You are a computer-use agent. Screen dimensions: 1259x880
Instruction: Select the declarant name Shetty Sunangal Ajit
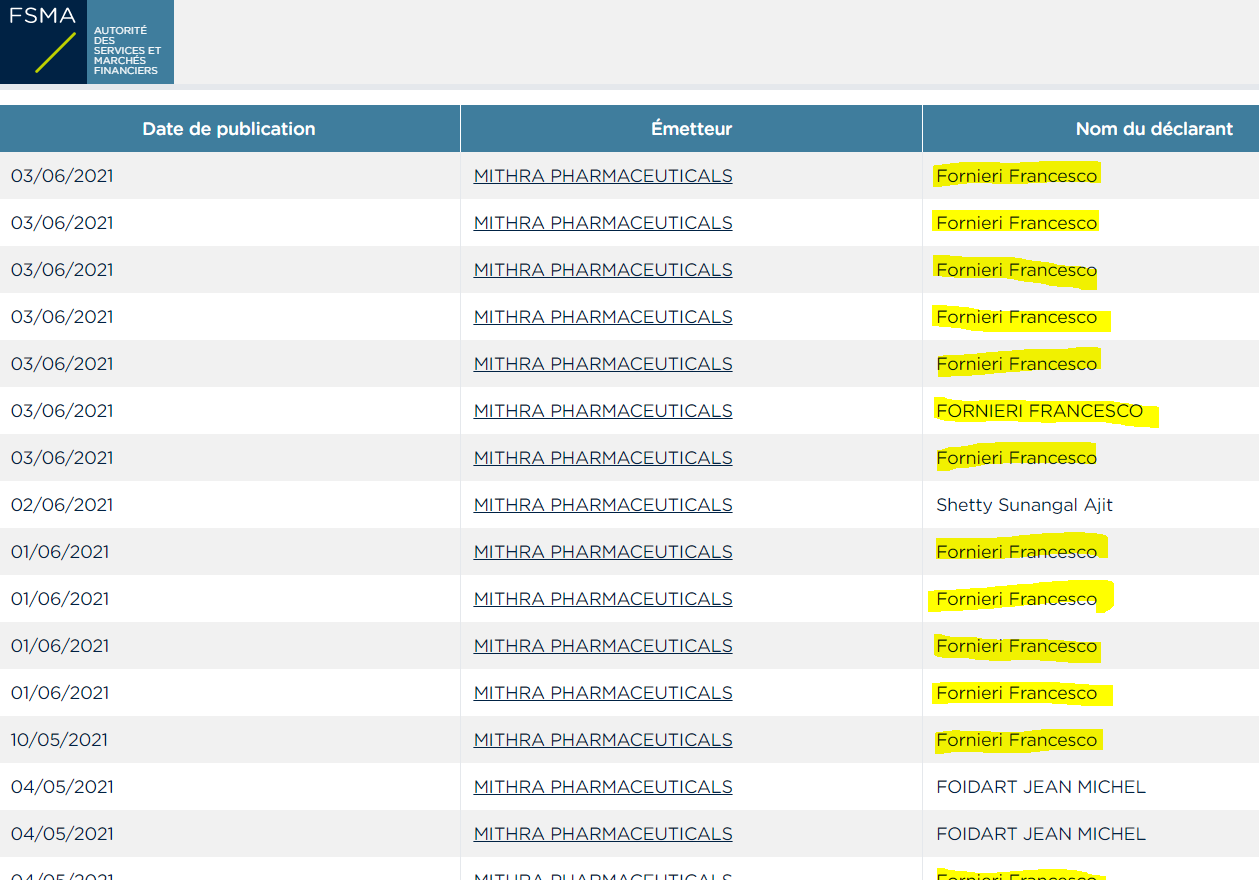tap(1024, 505)
